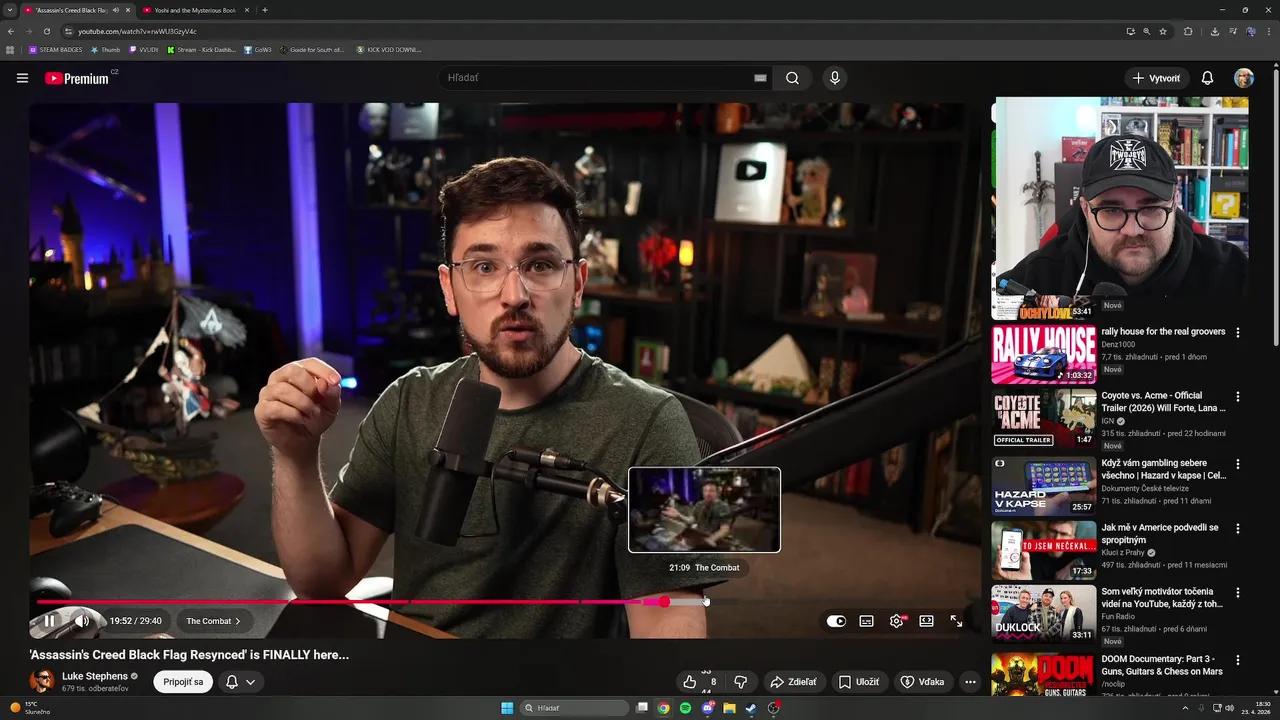The height and width of the screenshot is (720, 1280).
Task: Reload the page
Action: coord(47,31)
